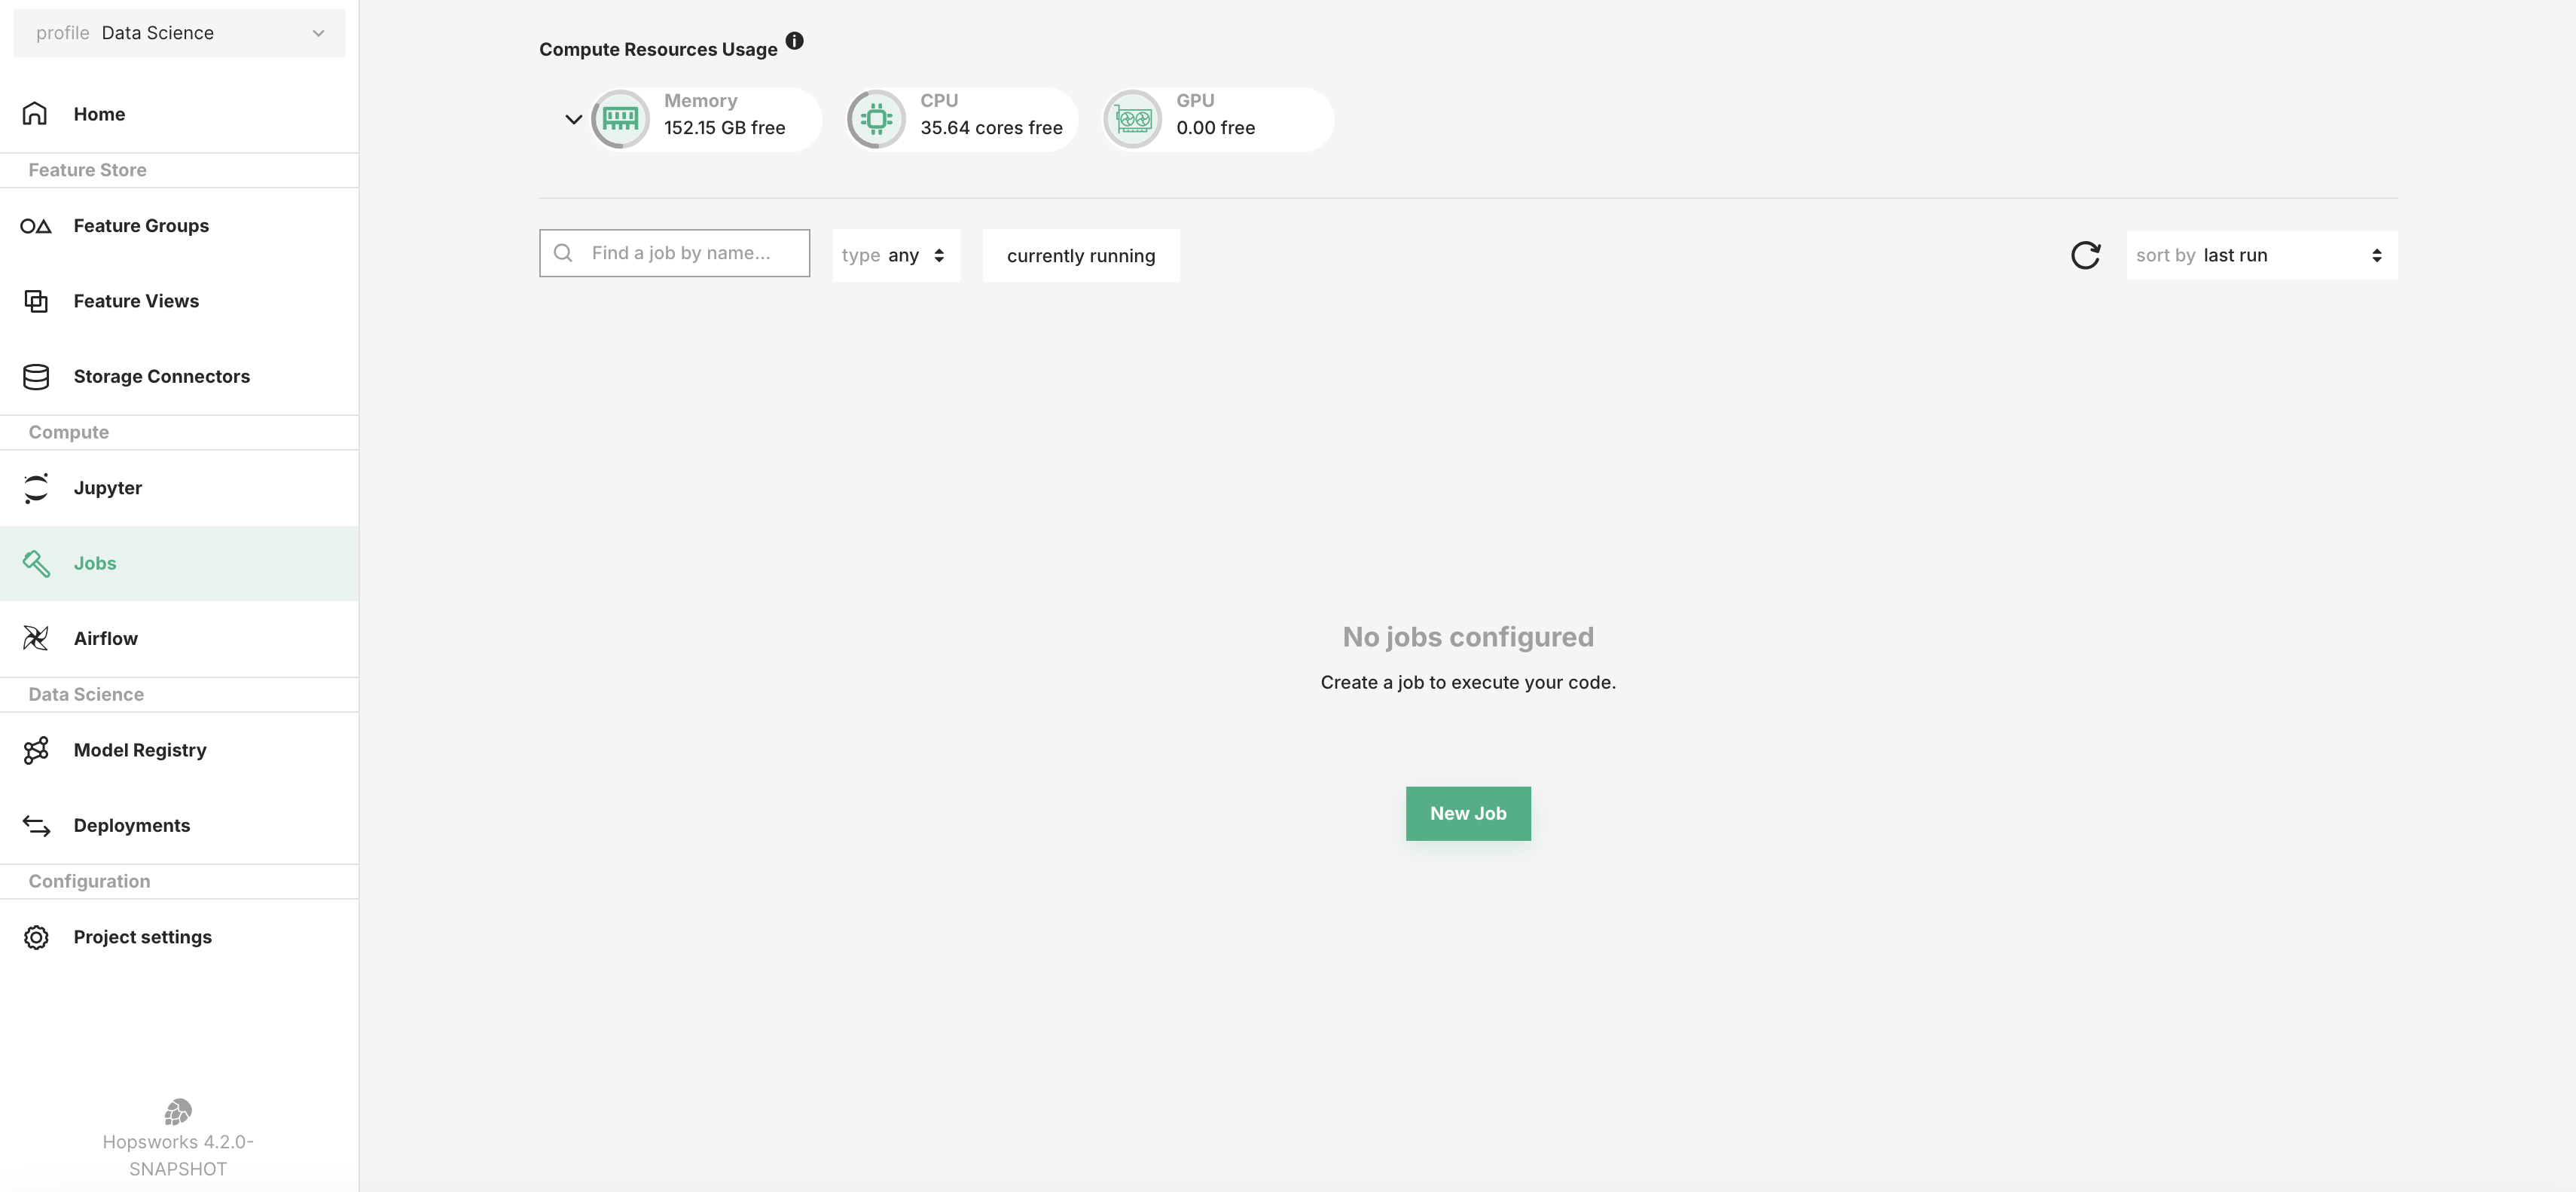Open the job type any dropdown
2576x1192 pixels.
click(x=895, y=256)
